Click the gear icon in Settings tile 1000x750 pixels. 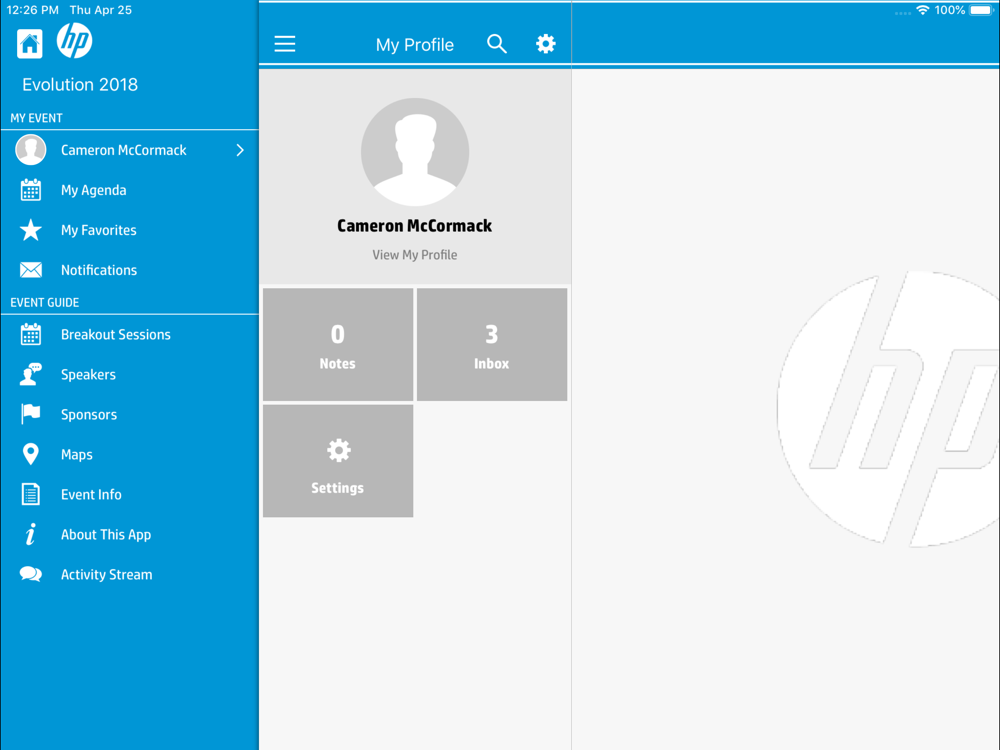339,450
